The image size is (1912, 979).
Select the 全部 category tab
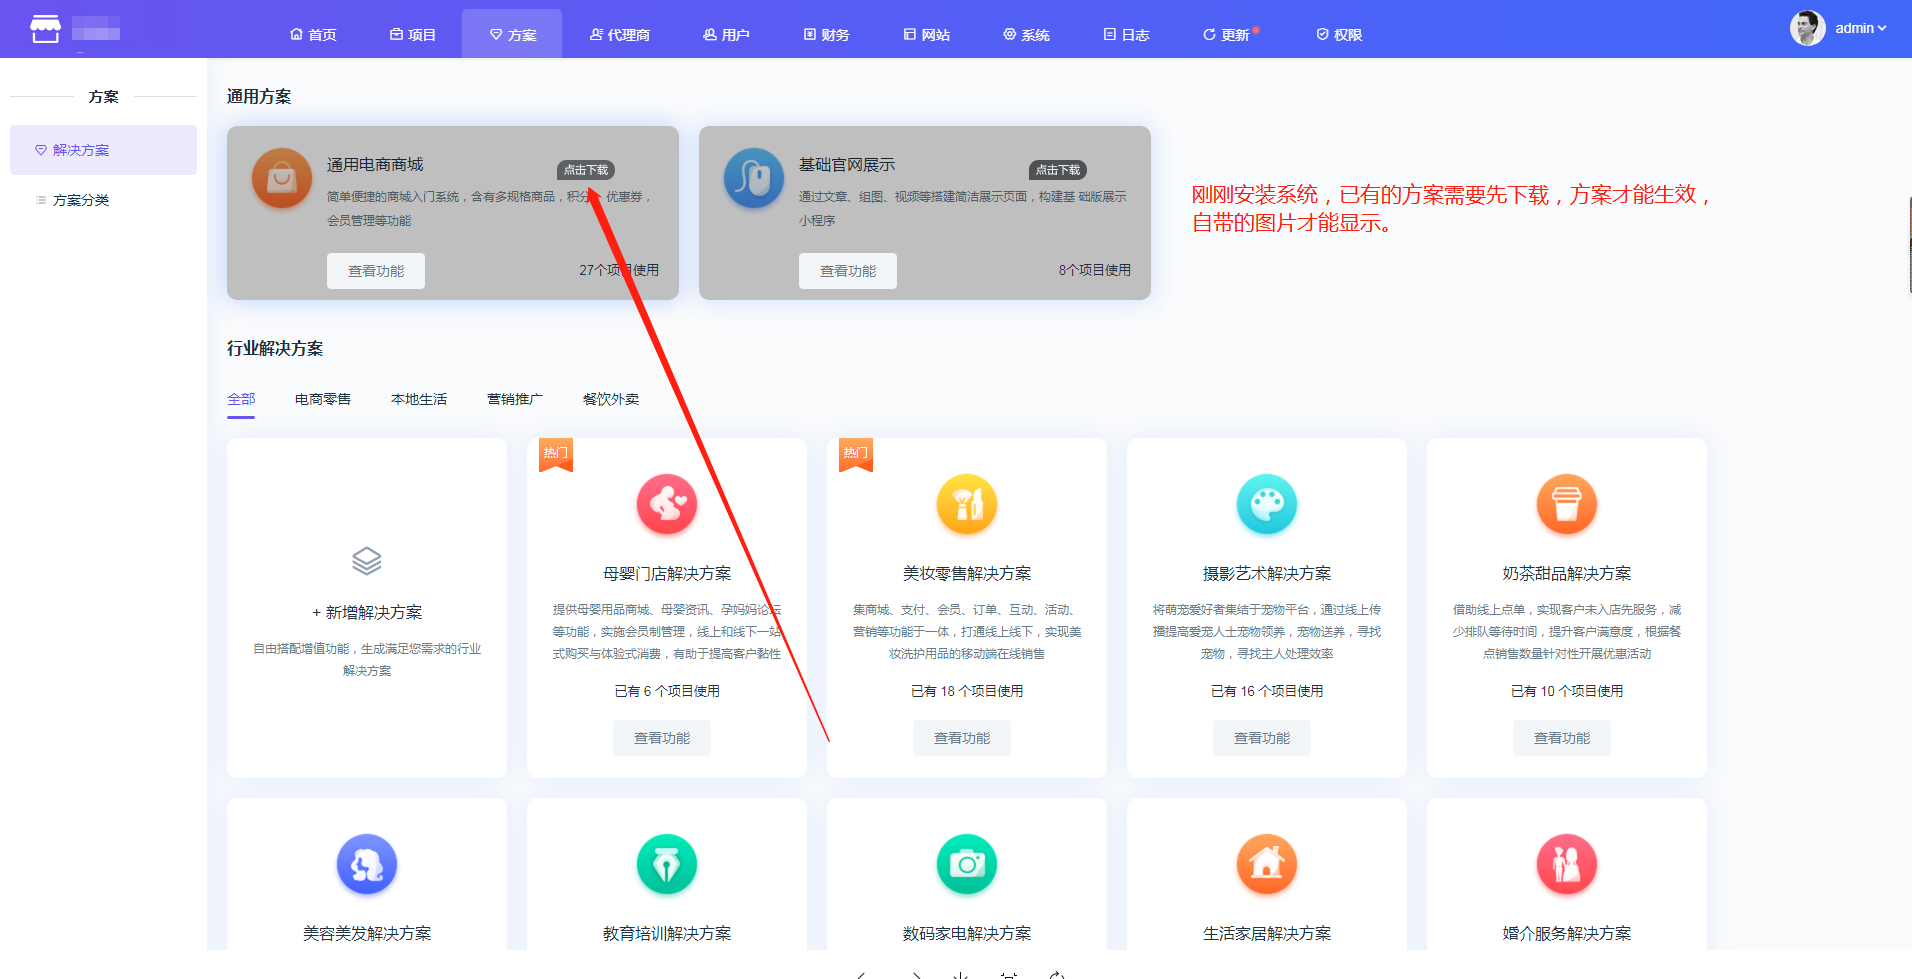pyautogui.click(x=241, y=399)
